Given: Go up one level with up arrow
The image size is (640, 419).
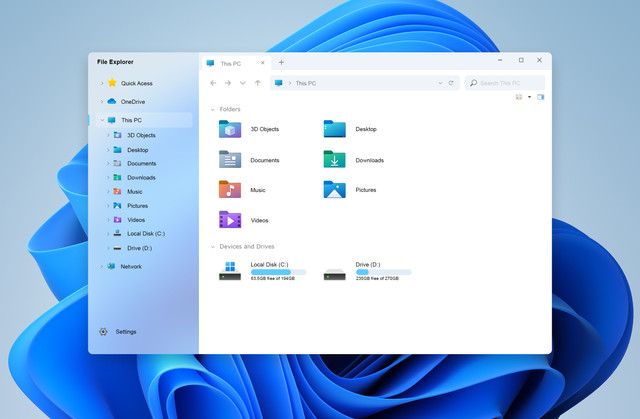Looking at the screenshot, I should click(x=258, y=83).
